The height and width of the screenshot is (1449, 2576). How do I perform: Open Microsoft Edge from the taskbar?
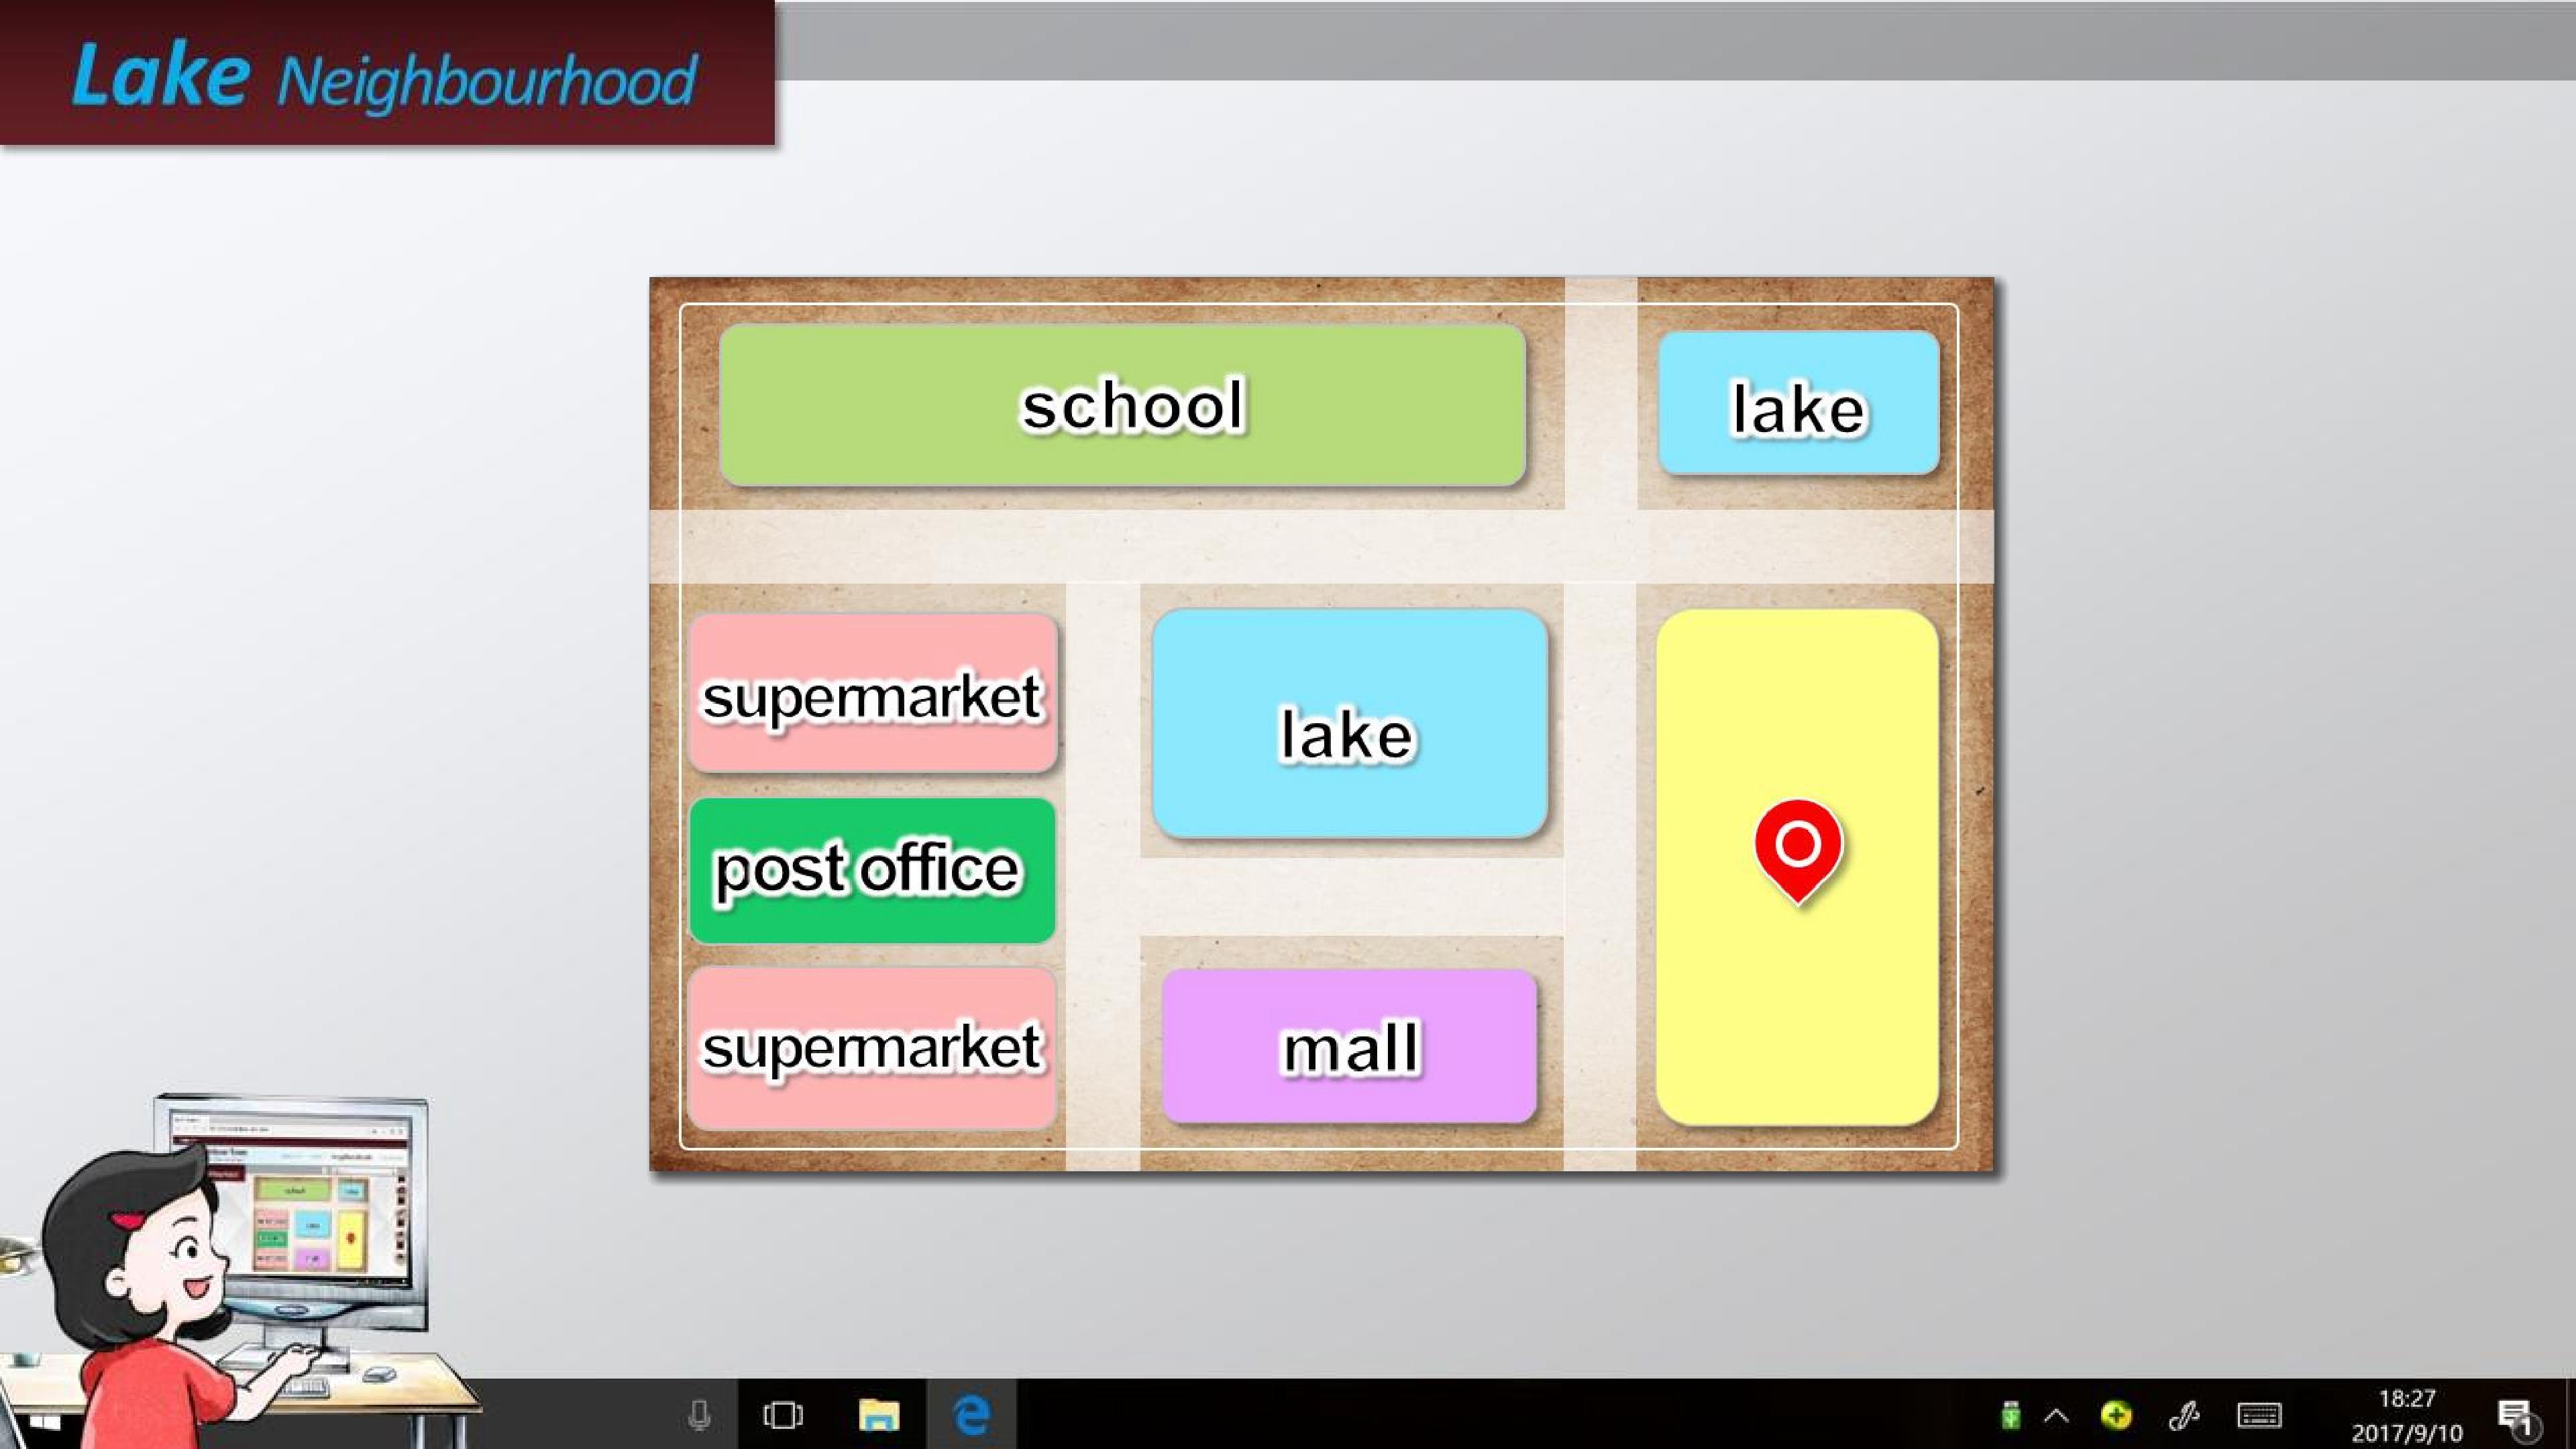pyautogui.click(x=971, y=1415)
